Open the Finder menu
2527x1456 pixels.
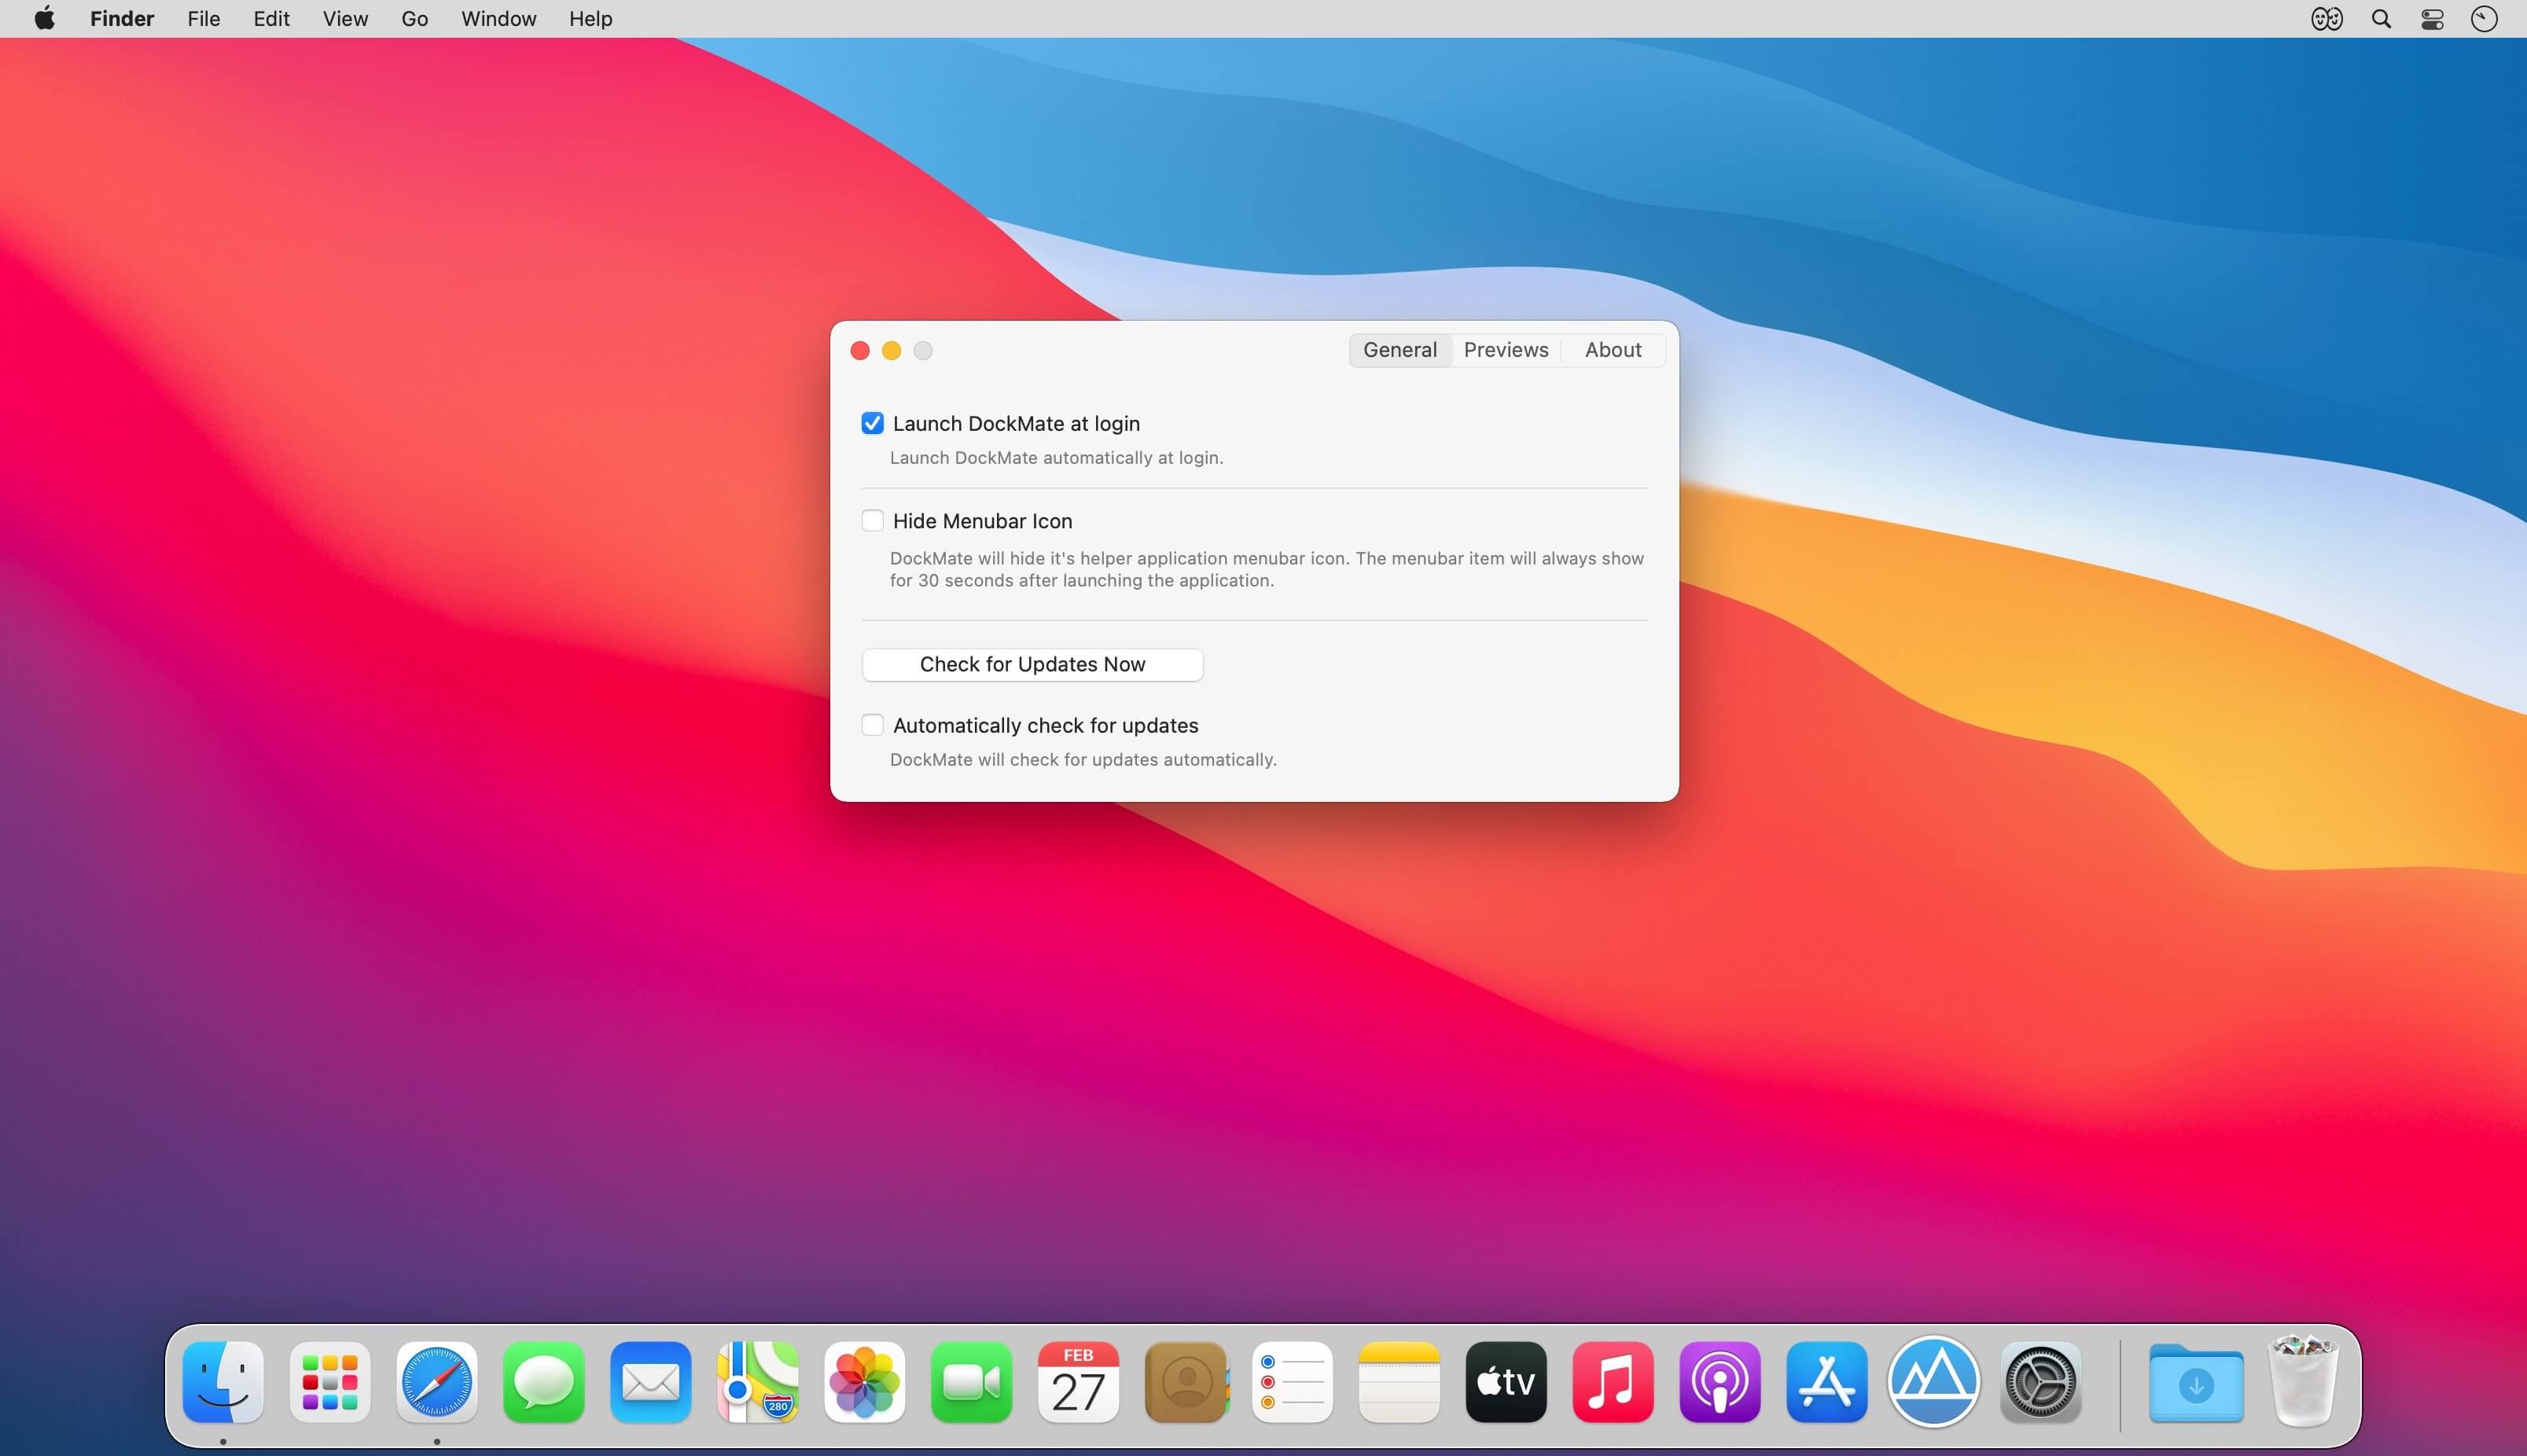123,17
